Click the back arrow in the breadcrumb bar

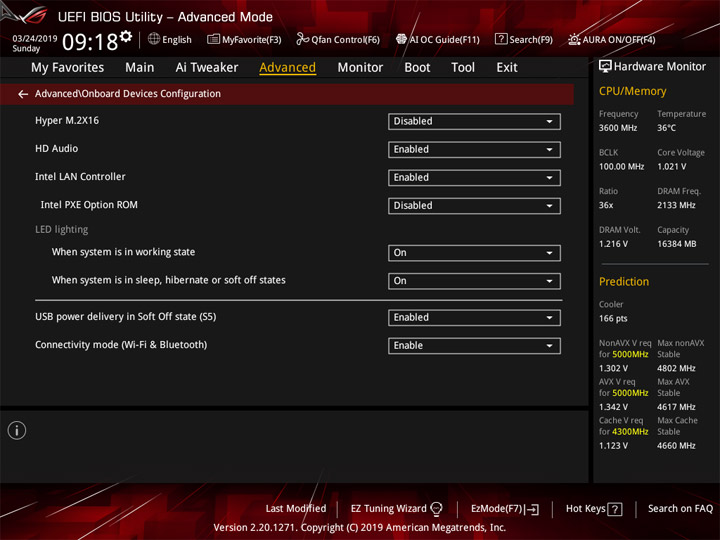pyautogui.click(x=23, y=94)
